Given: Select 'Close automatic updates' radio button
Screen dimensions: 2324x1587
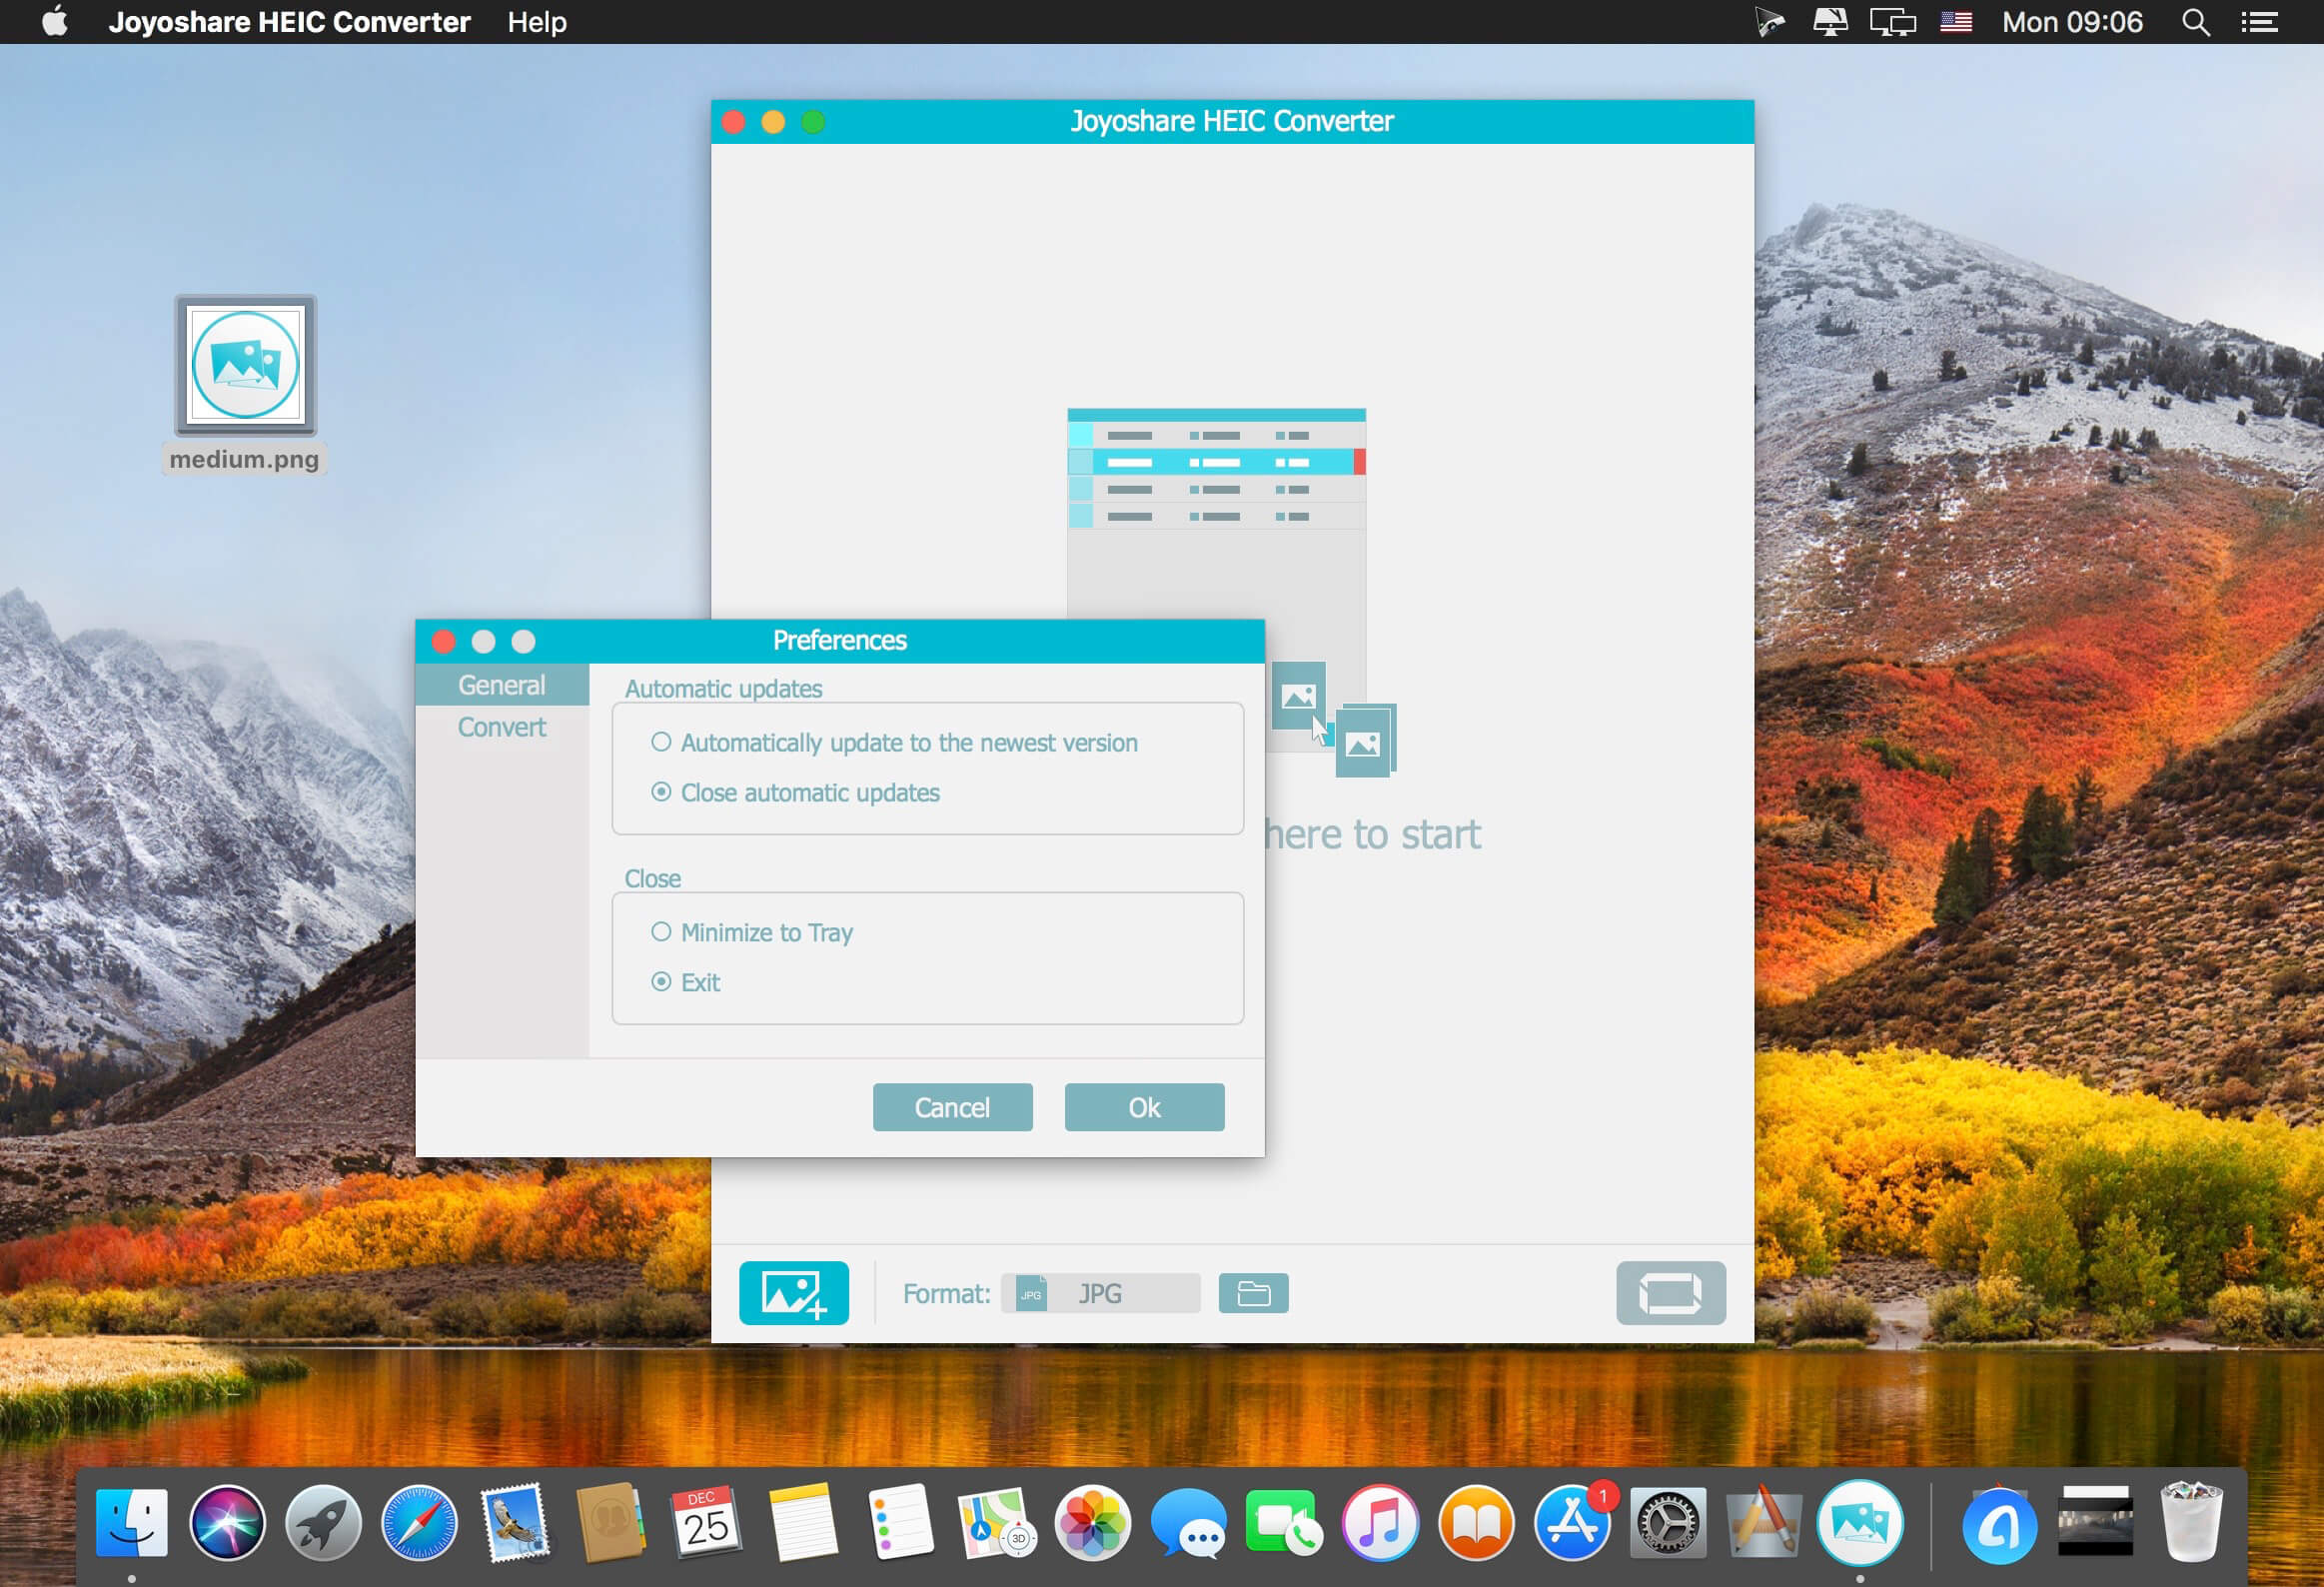Looking at the screenshot, I should click(x=660, y=790).
